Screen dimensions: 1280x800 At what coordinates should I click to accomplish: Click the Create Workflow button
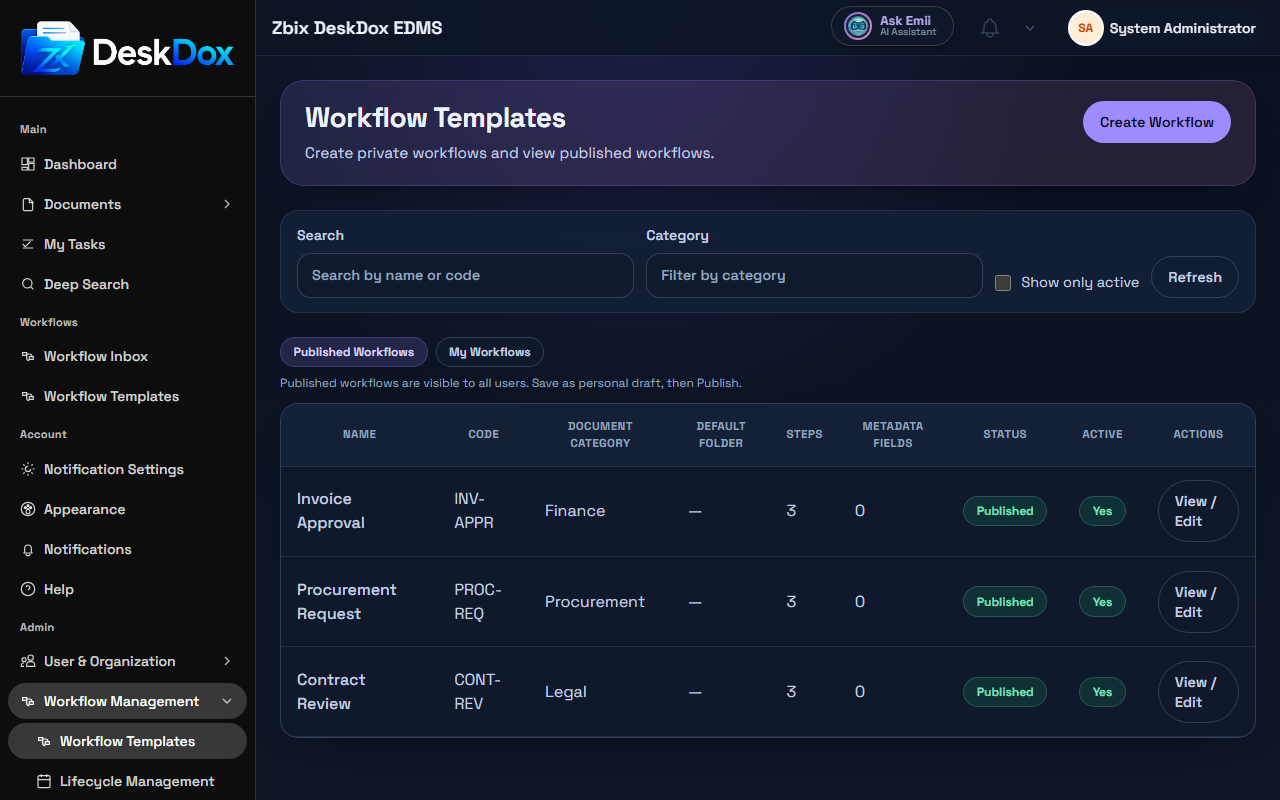[x=1157, y=122]
